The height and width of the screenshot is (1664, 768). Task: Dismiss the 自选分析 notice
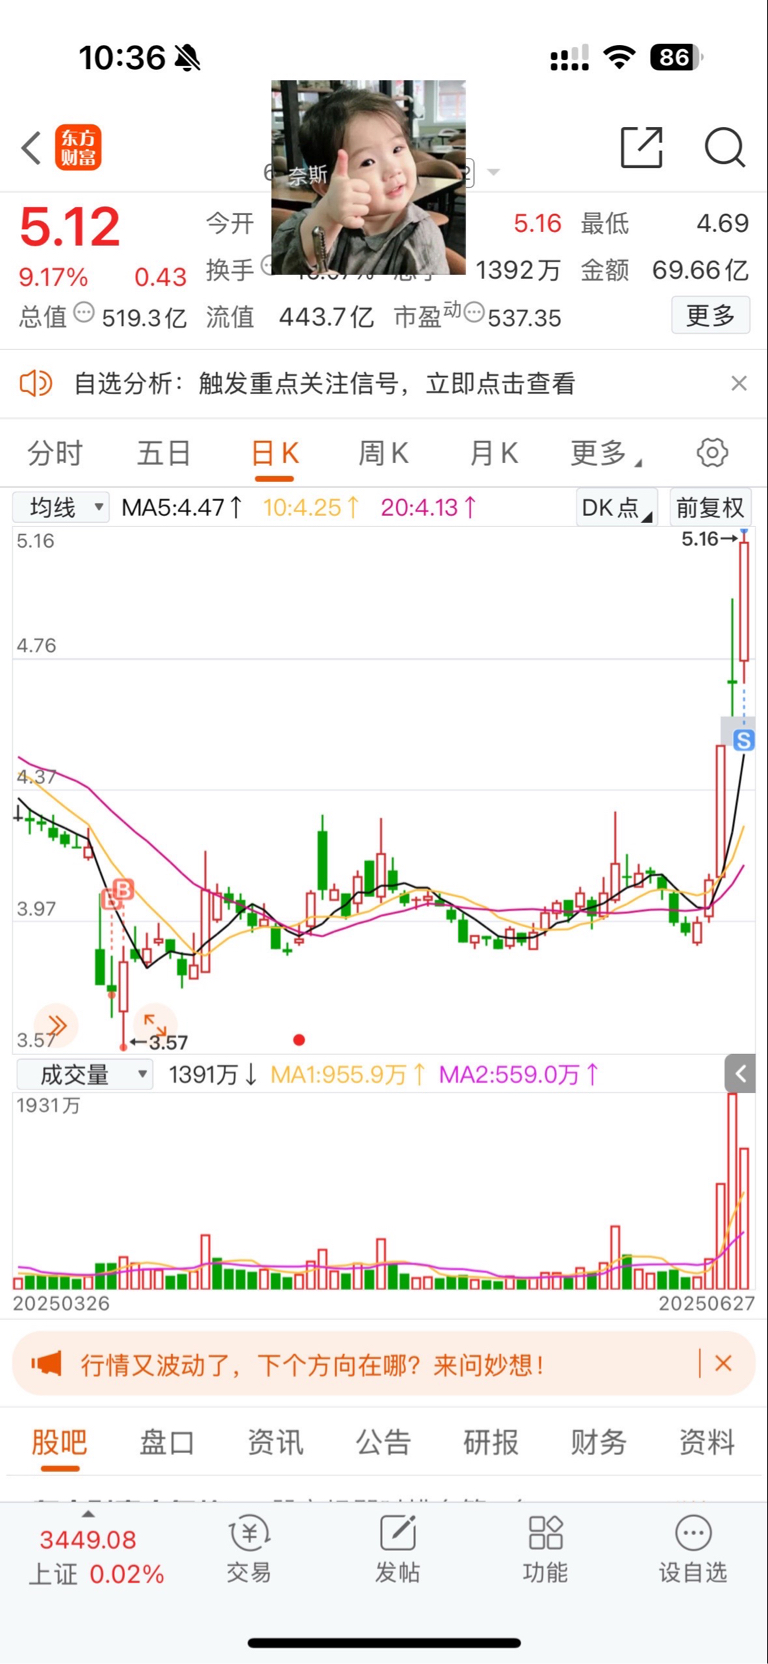739,383
